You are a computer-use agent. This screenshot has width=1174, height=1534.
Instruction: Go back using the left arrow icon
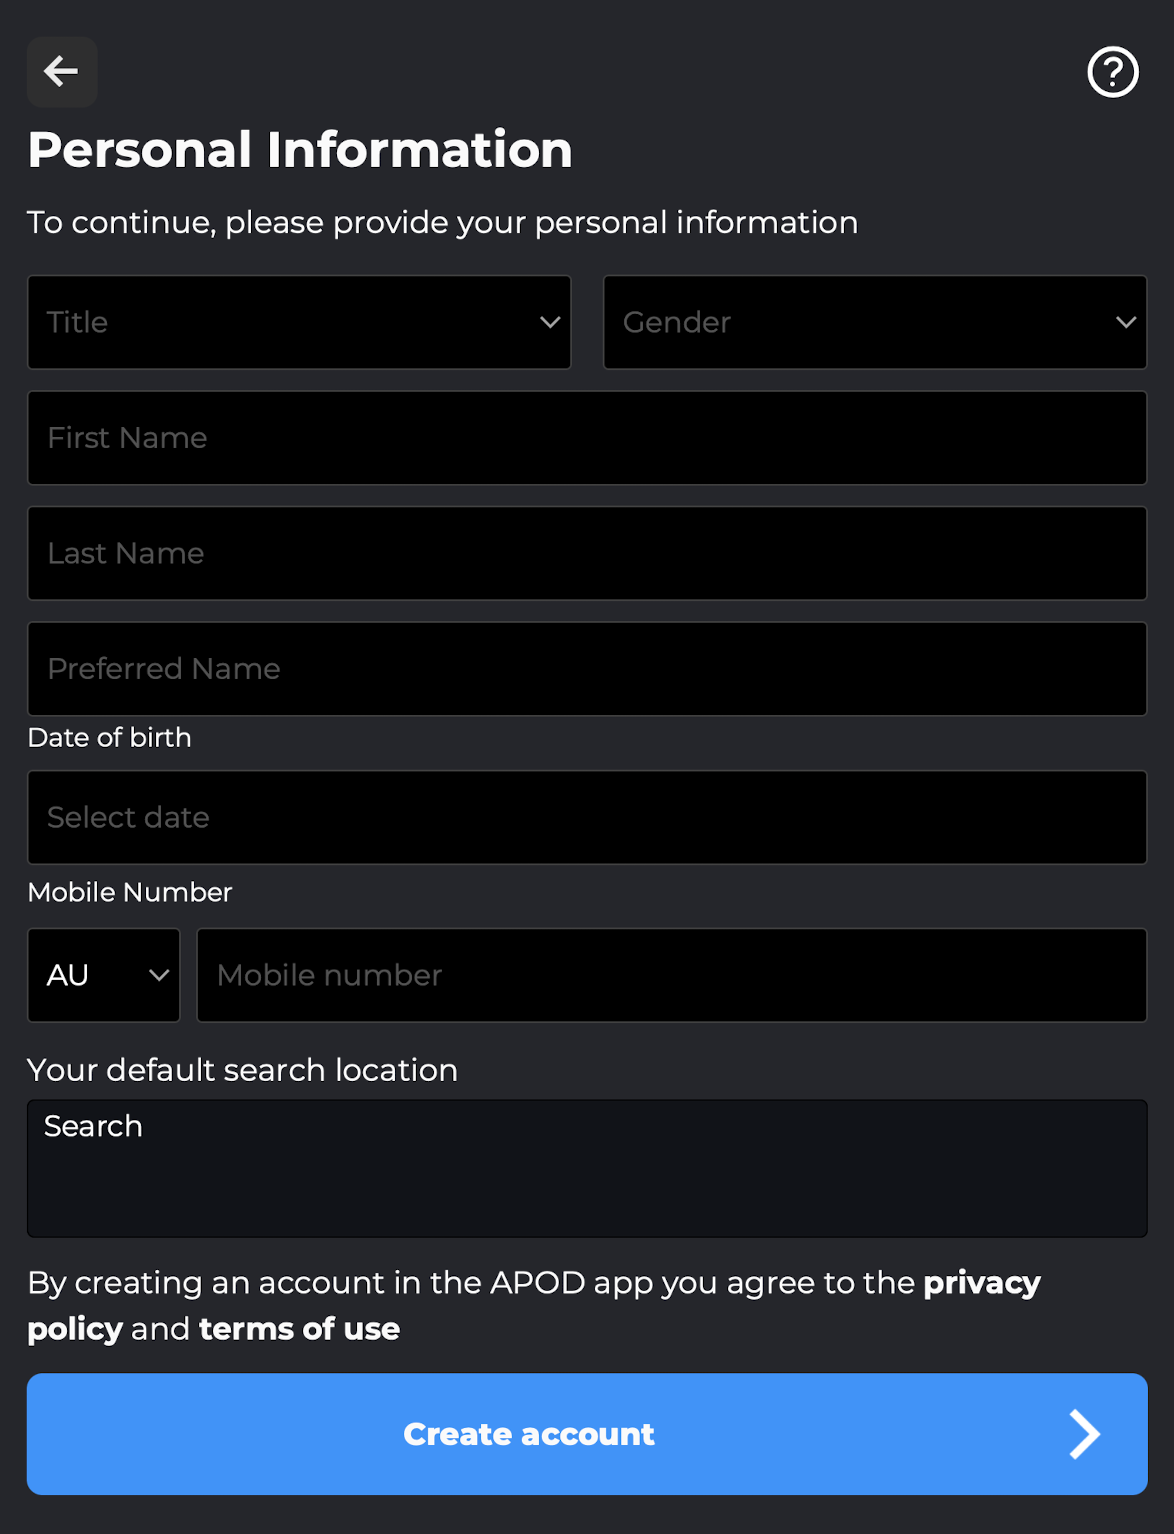pos(62,72)
